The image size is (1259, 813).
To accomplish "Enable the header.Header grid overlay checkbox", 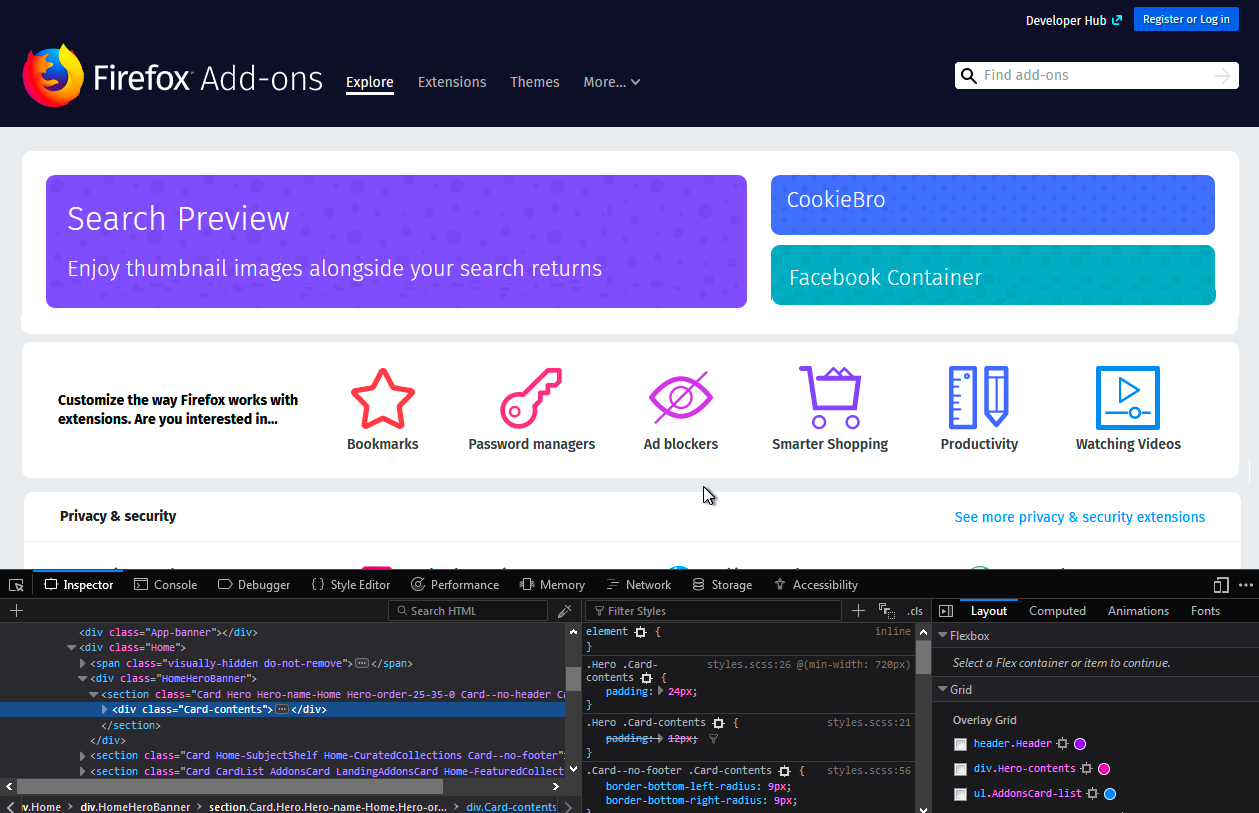I will (960, 744).
